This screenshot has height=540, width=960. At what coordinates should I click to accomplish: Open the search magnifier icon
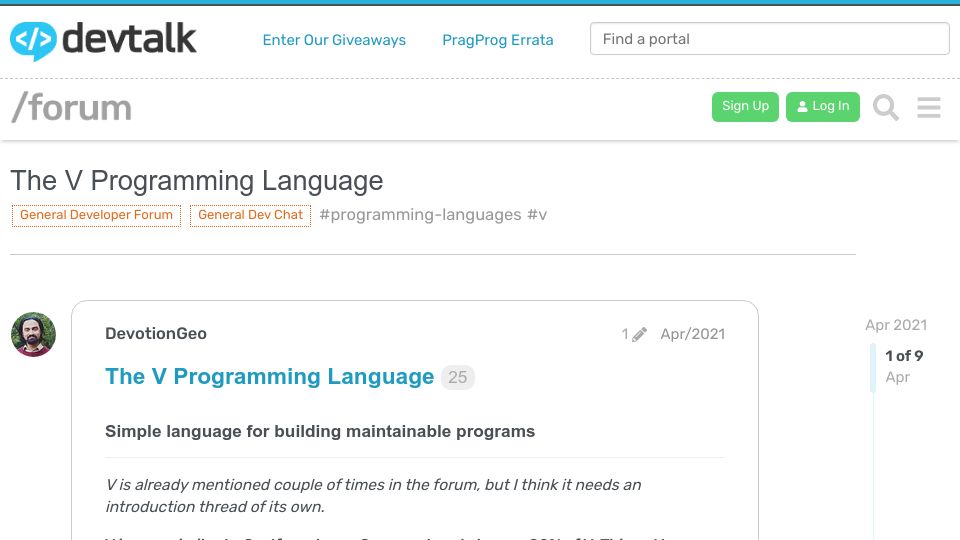click(x=885, y=107)
